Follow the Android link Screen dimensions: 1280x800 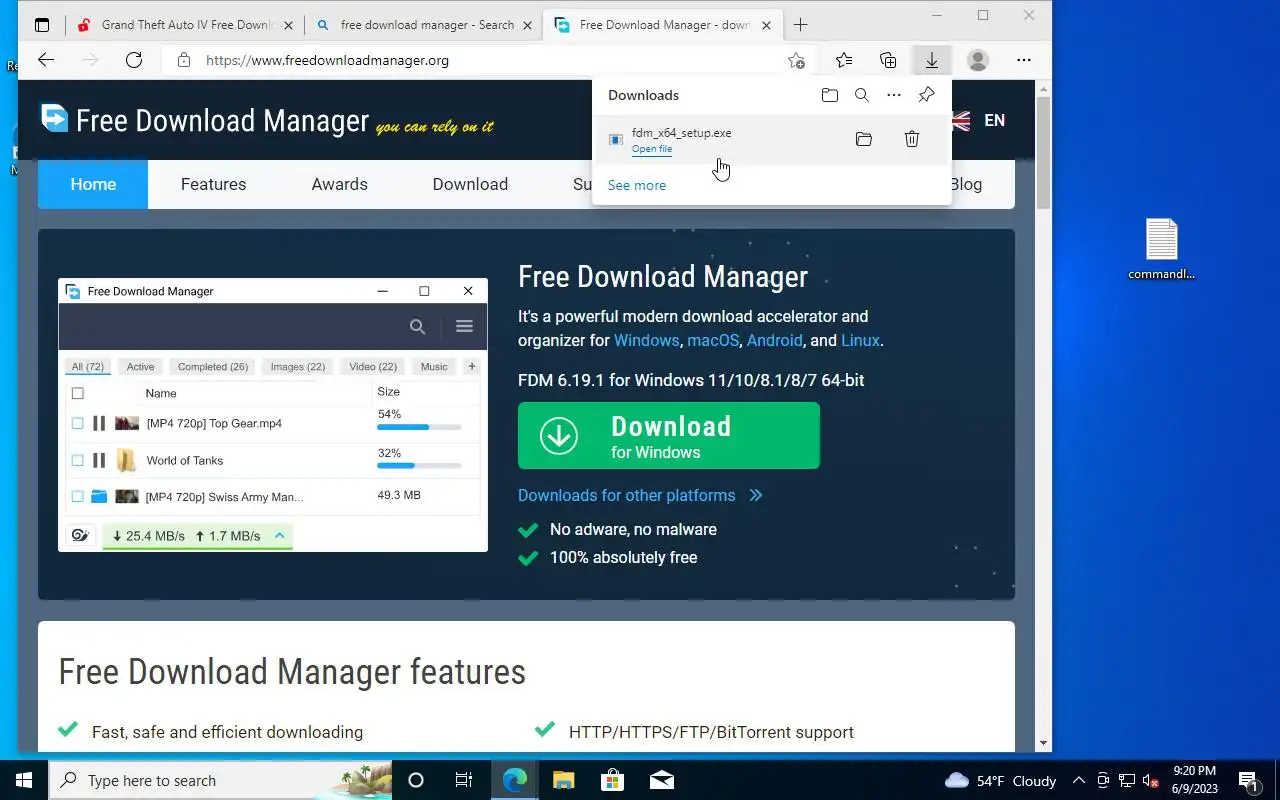[775, 340]
